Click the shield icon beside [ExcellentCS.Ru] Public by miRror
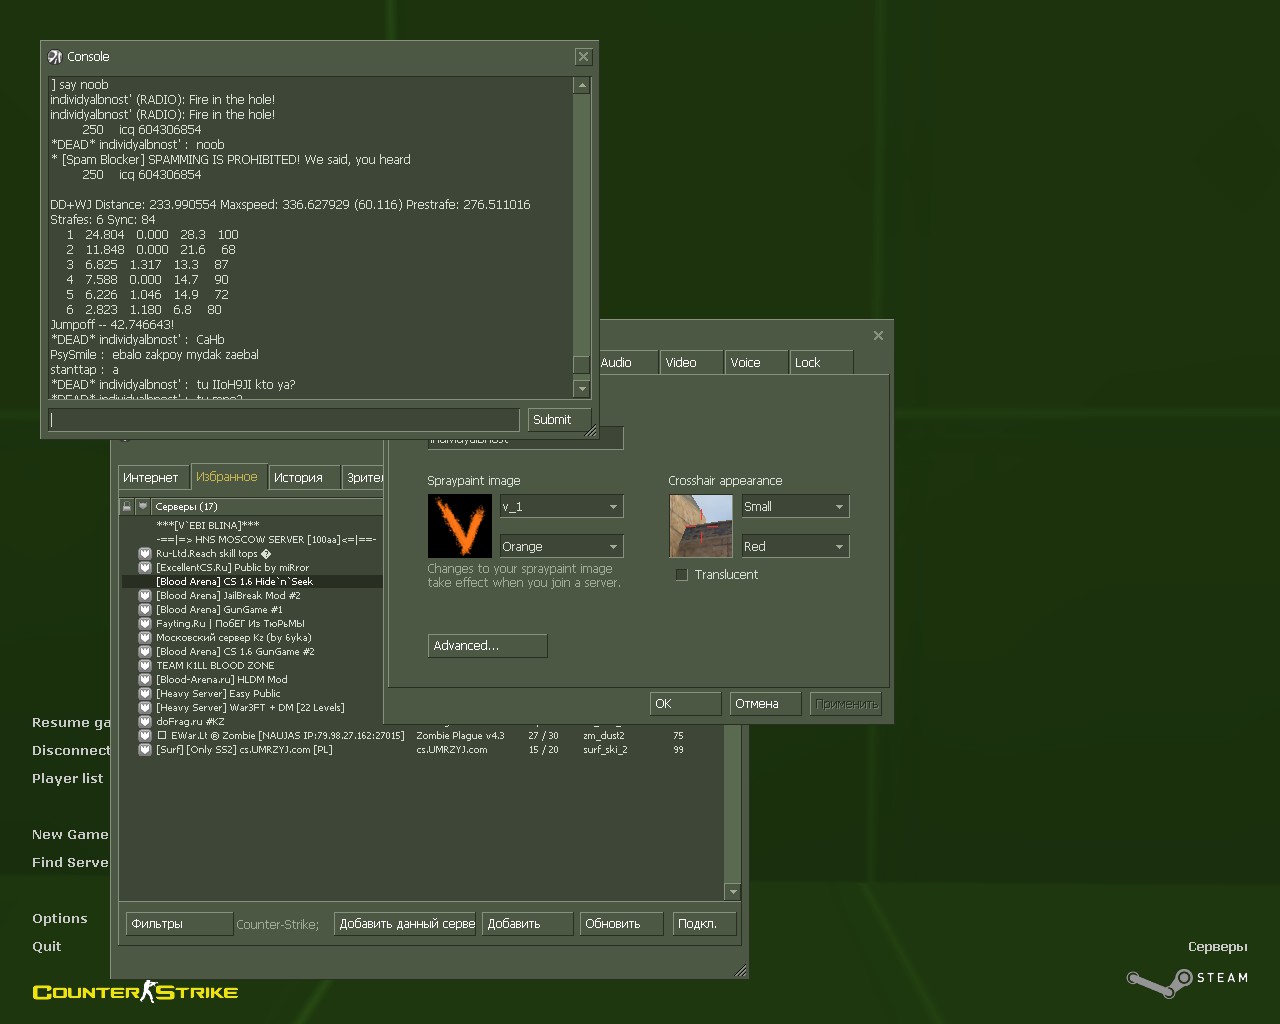The image size is (1280, 1024). (x=145, y=568)
